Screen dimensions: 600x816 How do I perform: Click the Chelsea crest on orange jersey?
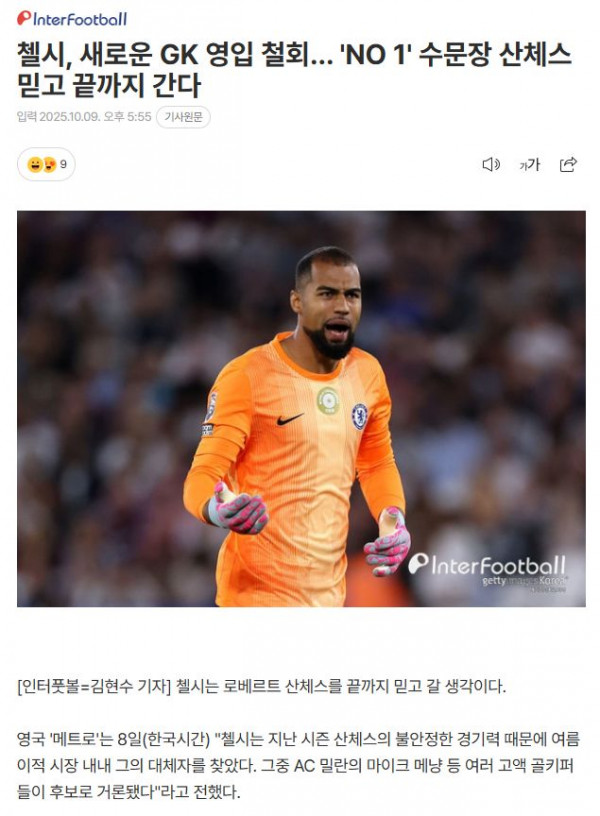click(x=360, y=416)
